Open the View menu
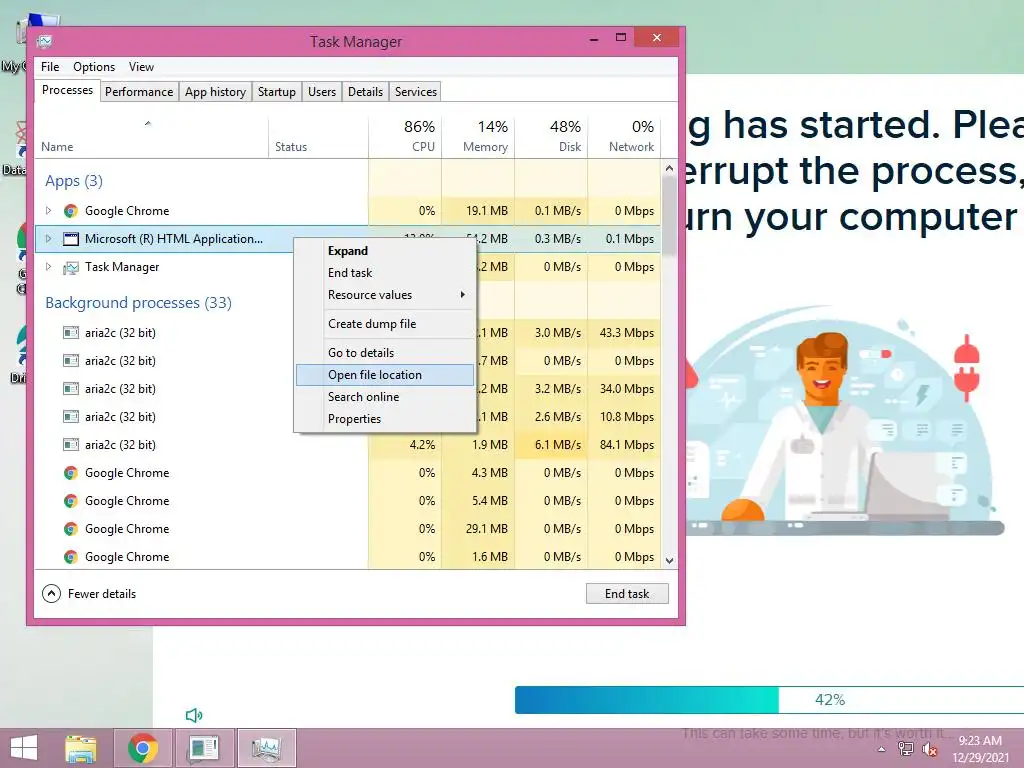 pyautogui.click(x=141, y=67)
